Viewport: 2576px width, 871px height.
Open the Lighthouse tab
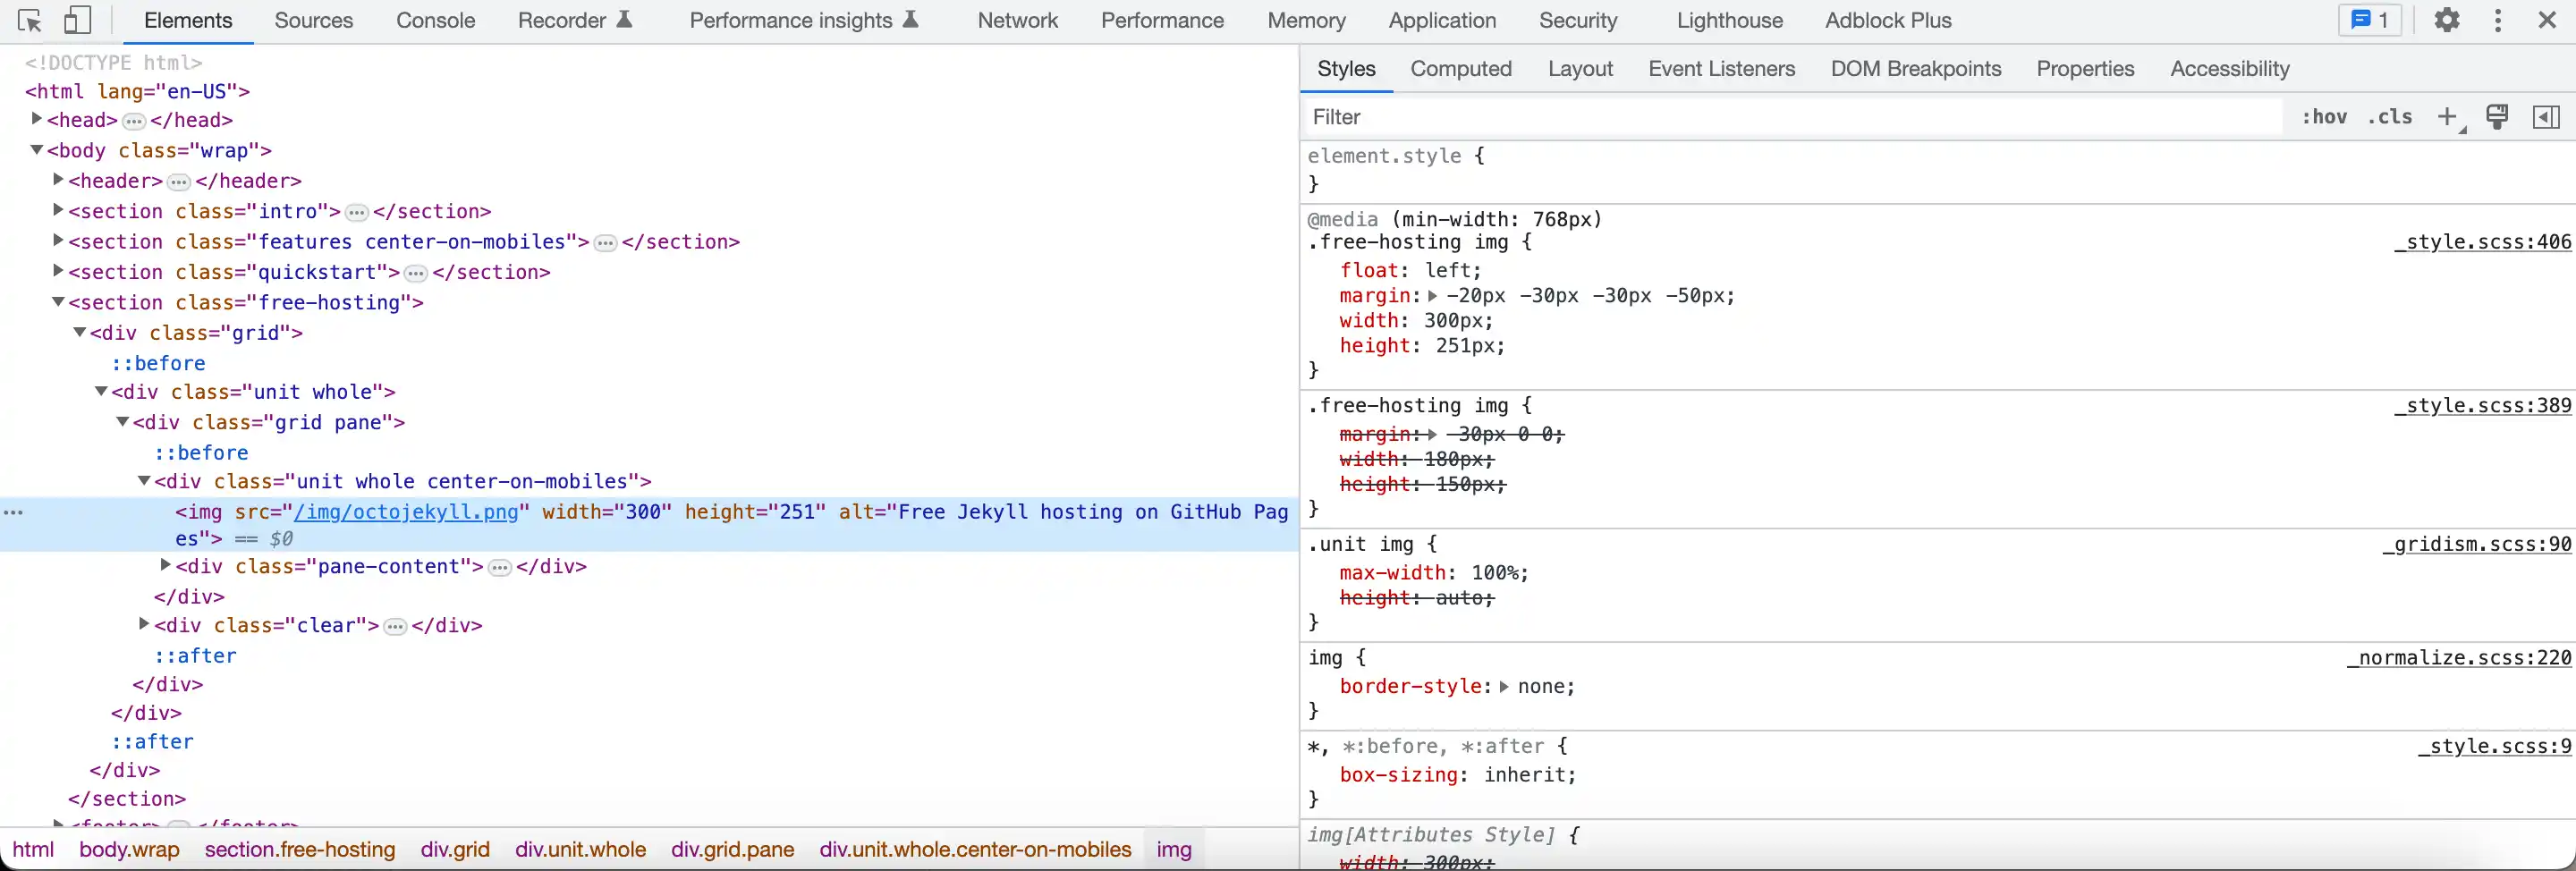pos(1729,20)
